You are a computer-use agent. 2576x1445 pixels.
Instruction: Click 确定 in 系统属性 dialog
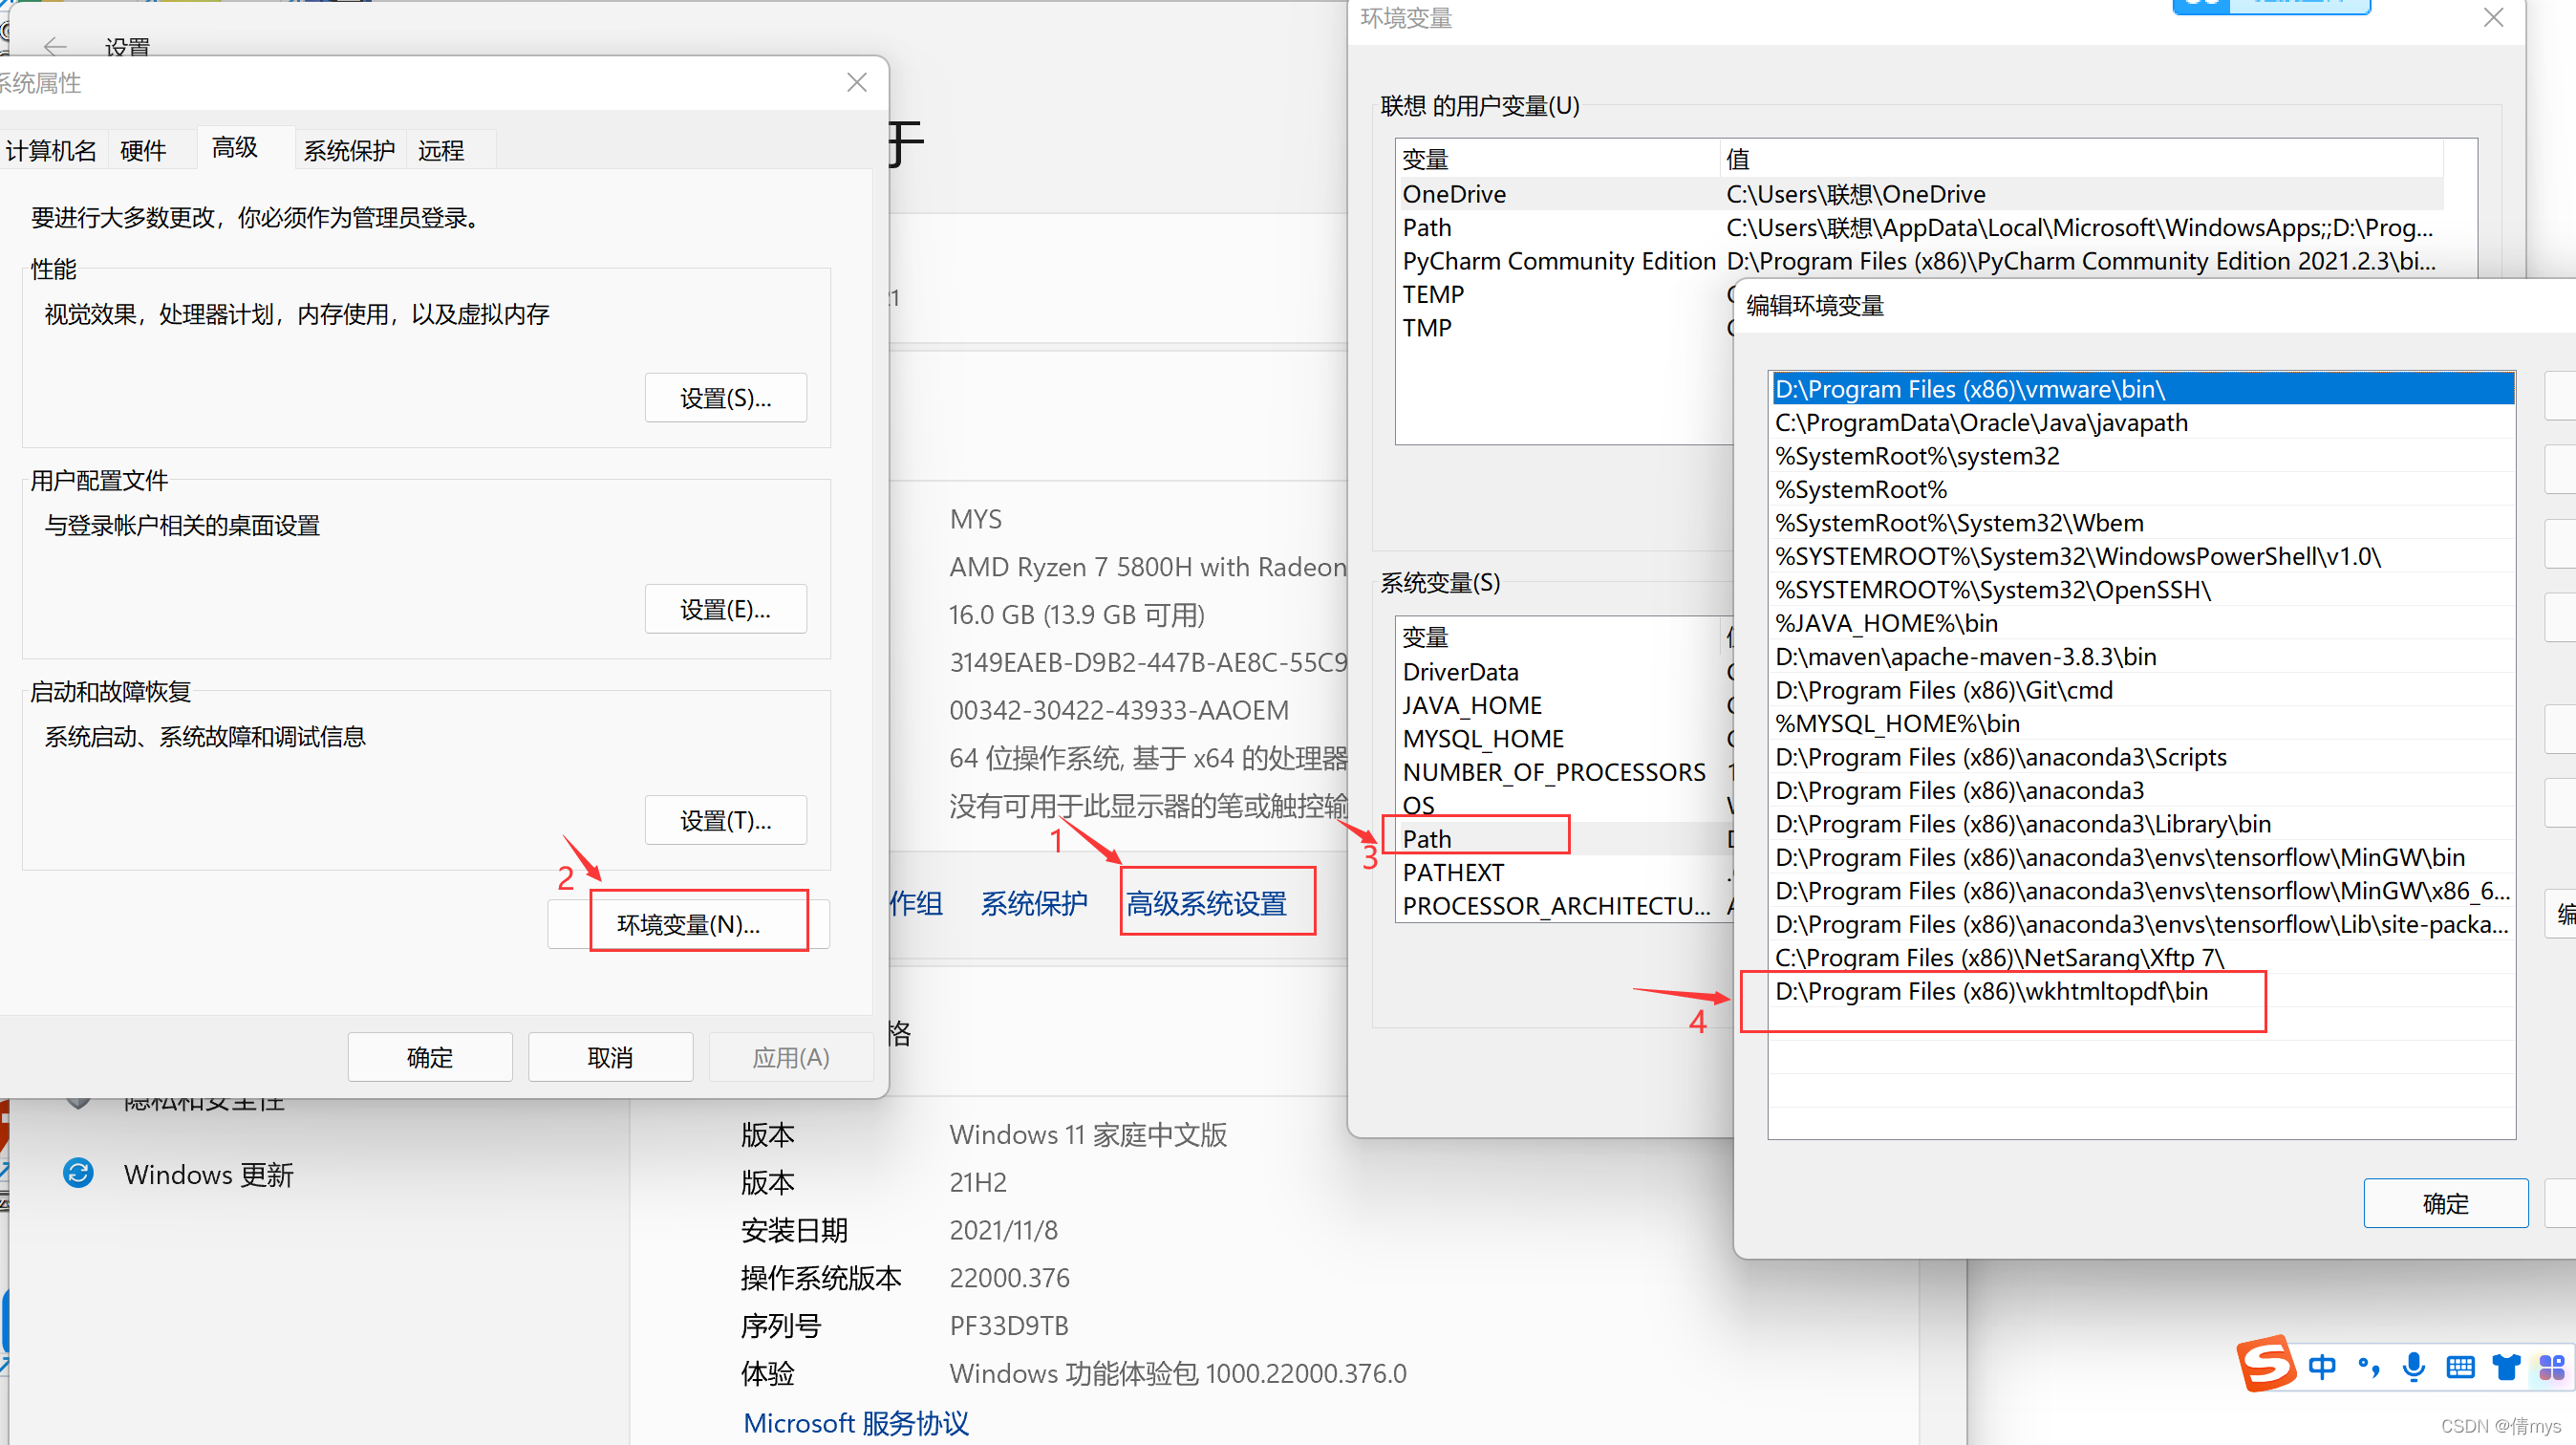pos(430,1057)
